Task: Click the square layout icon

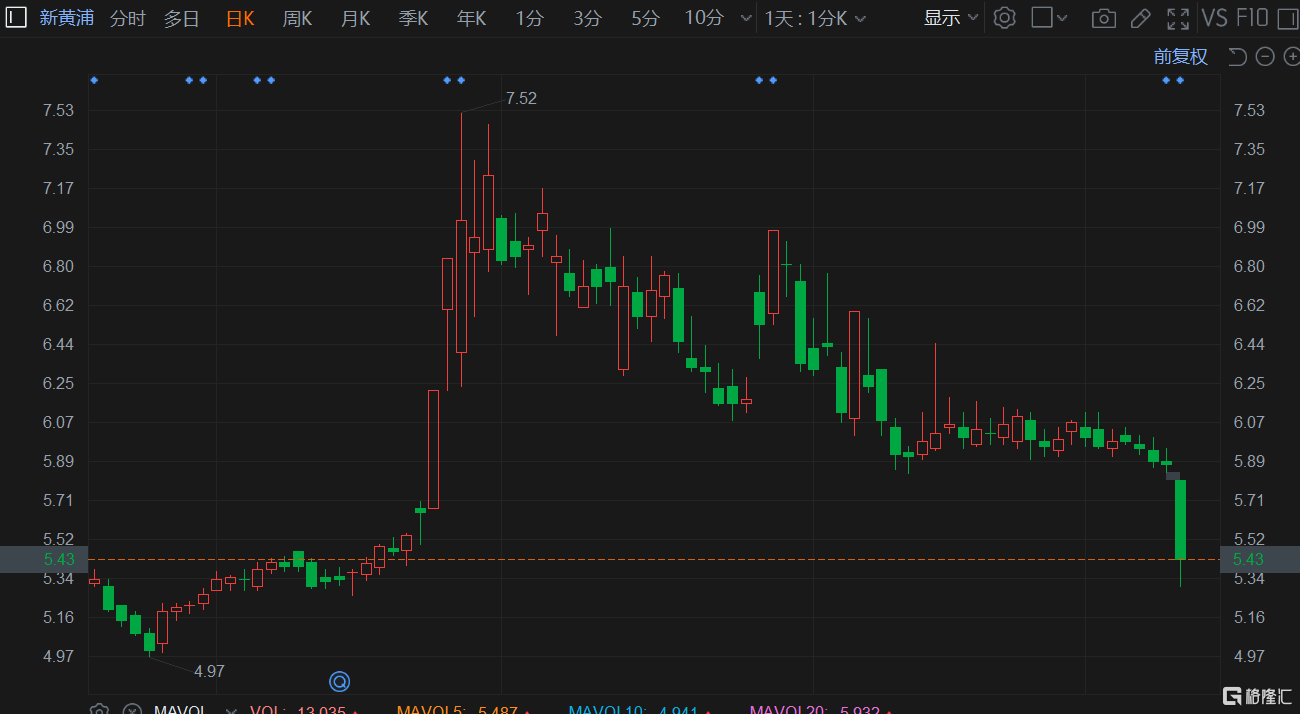Action: click(x=1041, y=18)
